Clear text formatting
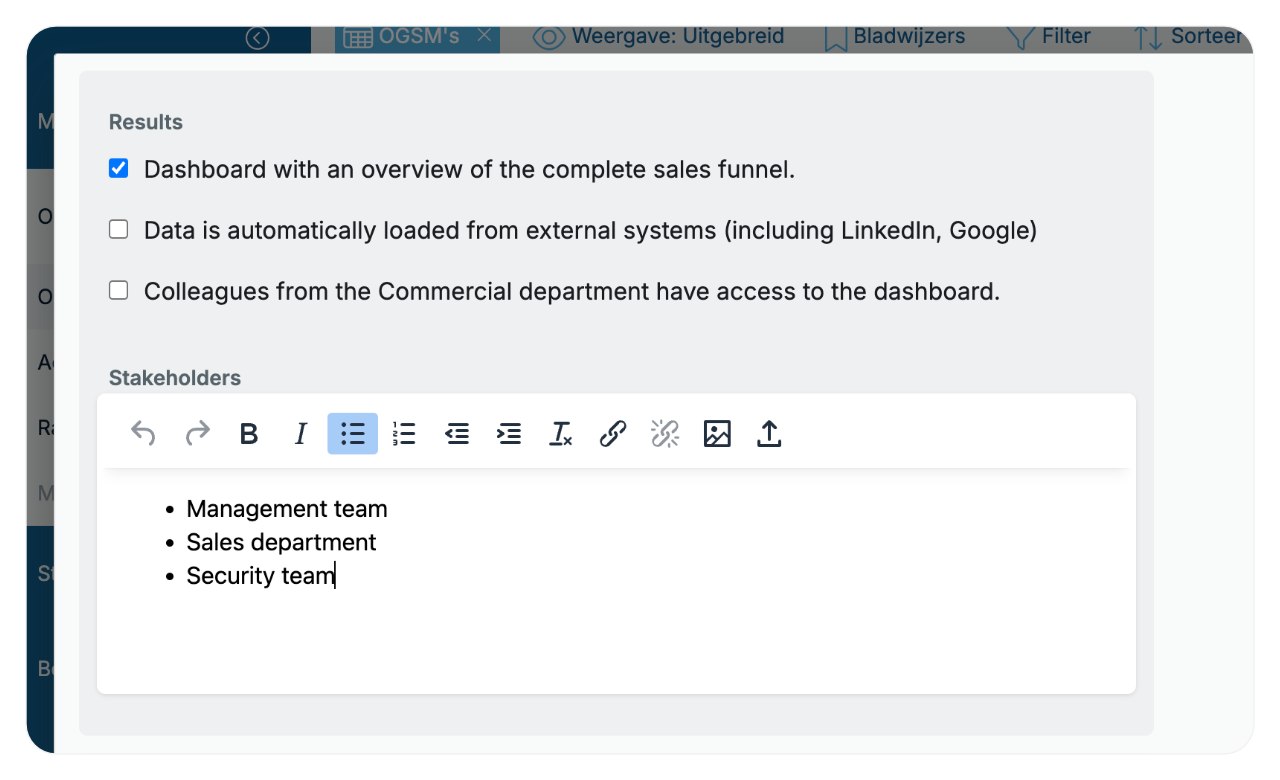This screenshot has width=1280, height=780. [x=561, y=434]
